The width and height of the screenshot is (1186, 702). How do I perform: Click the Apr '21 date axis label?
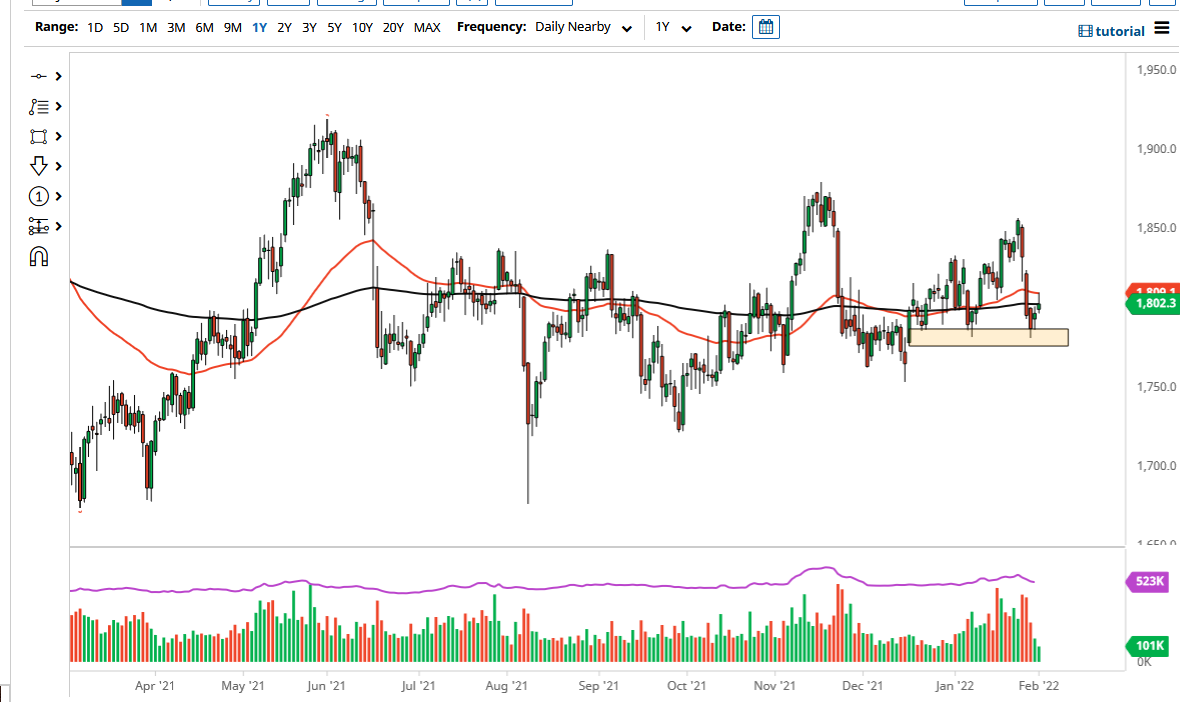(154, 685)
